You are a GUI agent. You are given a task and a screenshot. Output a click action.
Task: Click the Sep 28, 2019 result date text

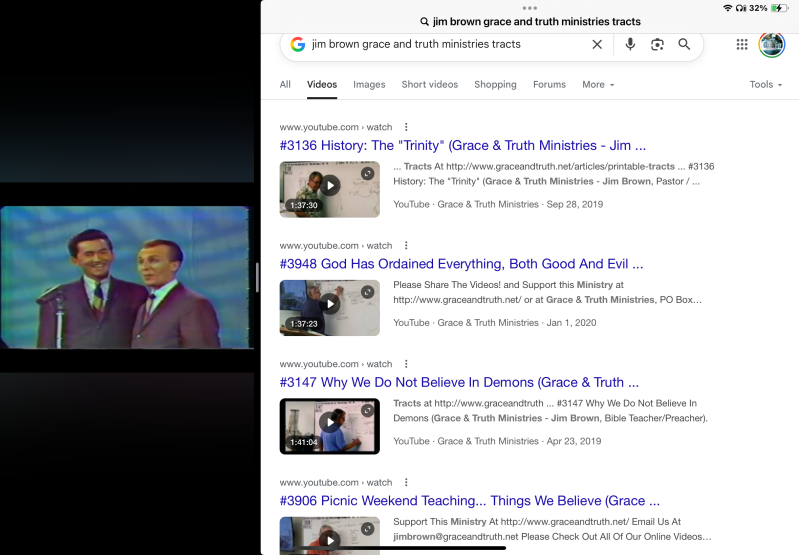(x=575, y=204)
